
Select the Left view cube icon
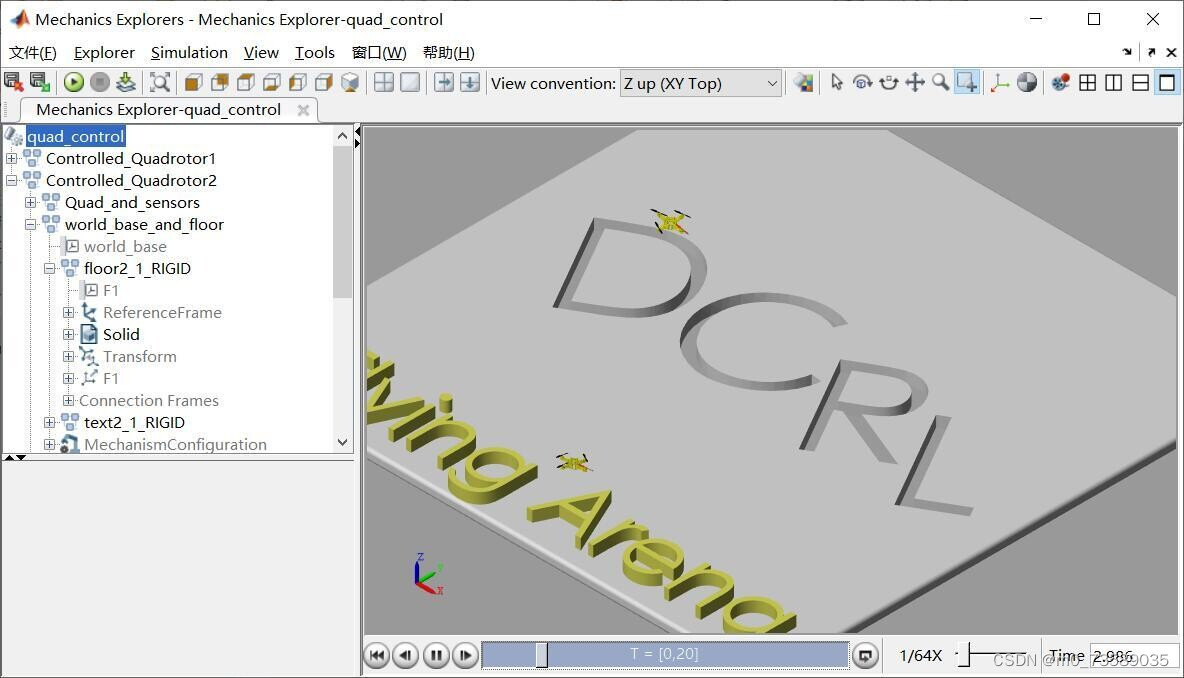point(298,82)
